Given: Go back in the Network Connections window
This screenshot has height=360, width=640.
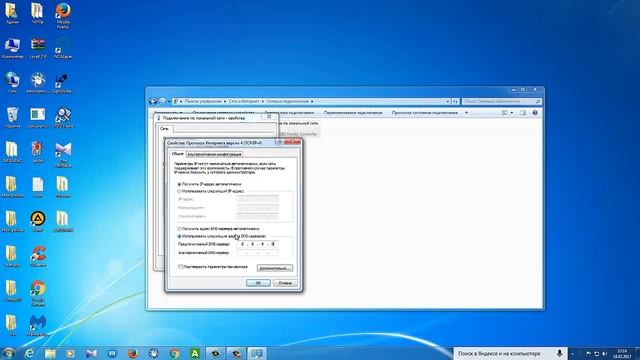Looking at the screenshot, I should pos(153,101).
